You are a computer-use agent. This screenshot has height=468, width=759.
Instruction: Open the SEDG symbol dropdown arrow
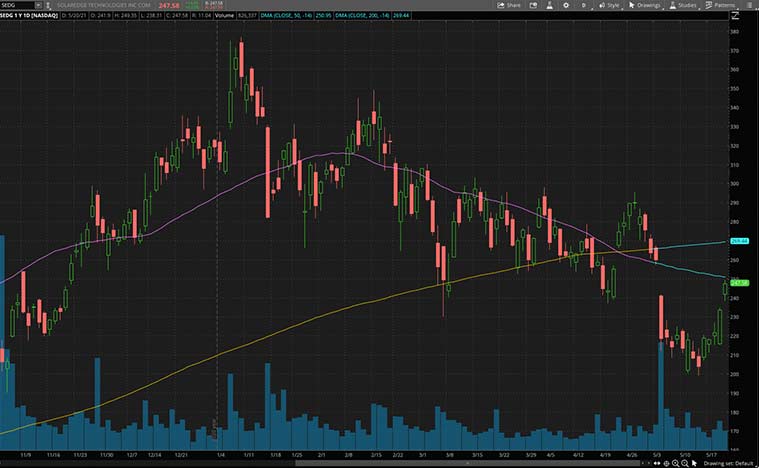point(40,5)
